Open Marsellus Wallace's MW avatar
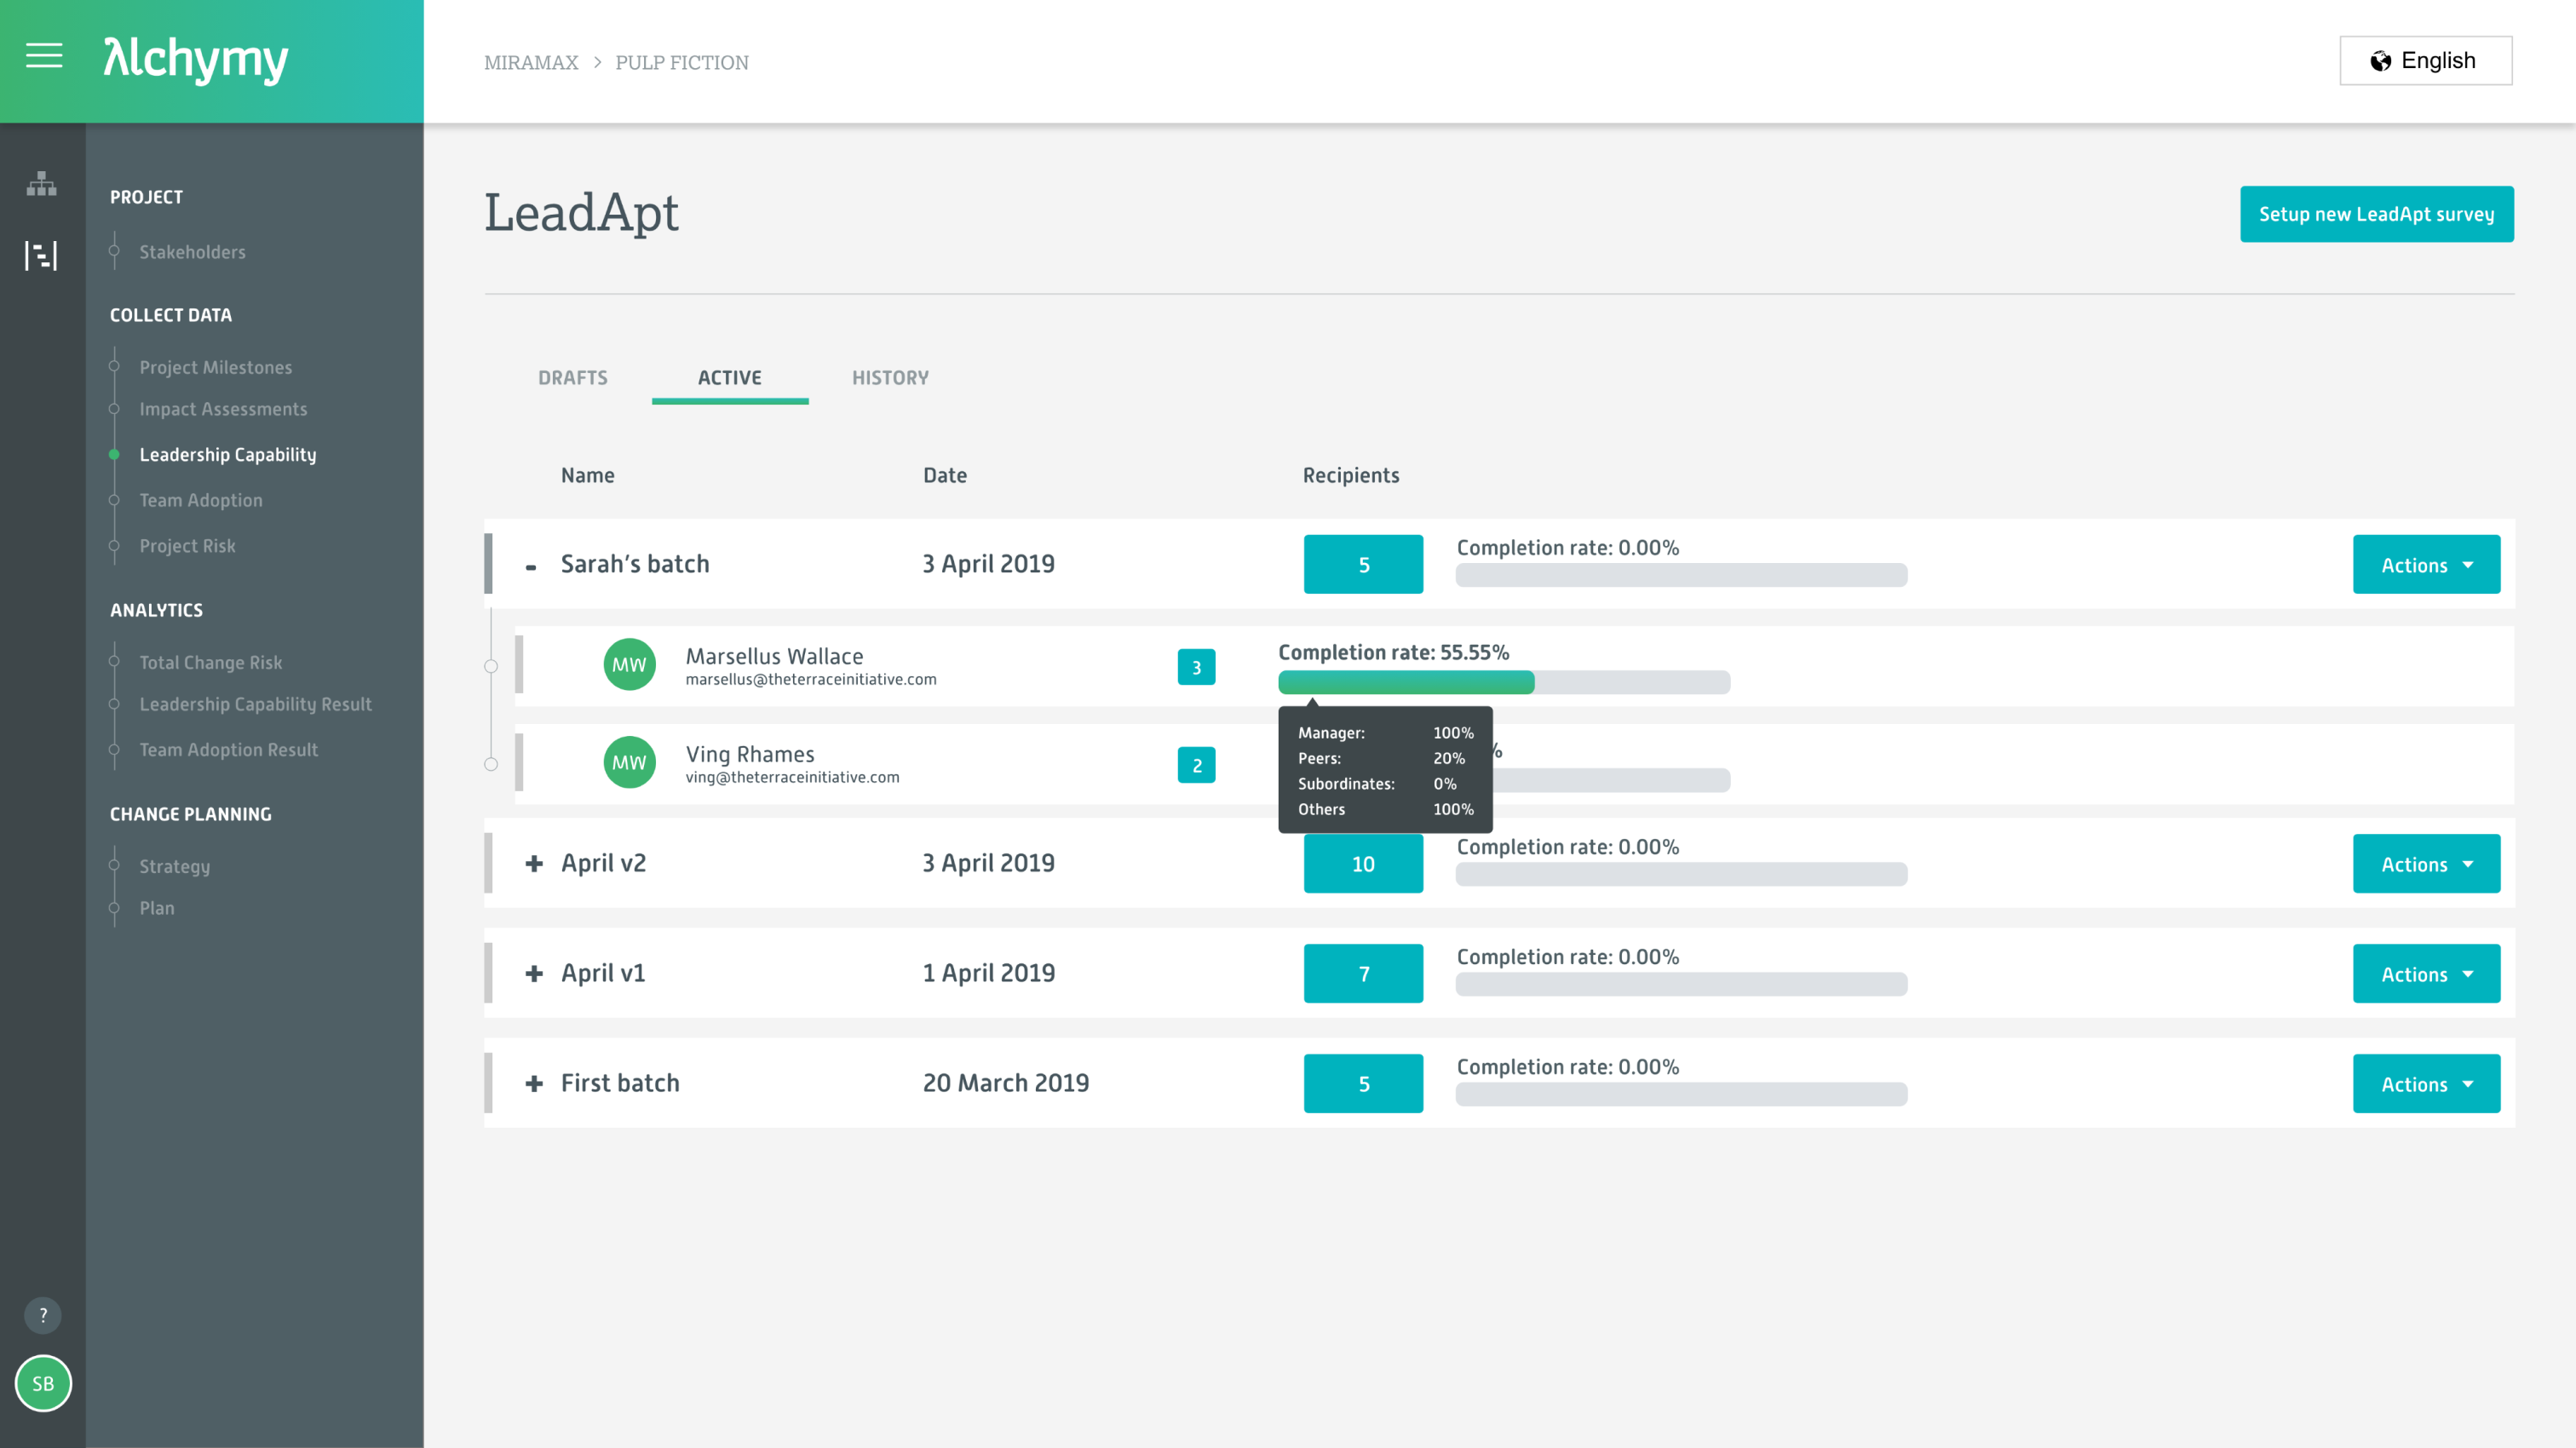Image resolution: width=2576 pixels, height=1448 pixels. (629, 663)
